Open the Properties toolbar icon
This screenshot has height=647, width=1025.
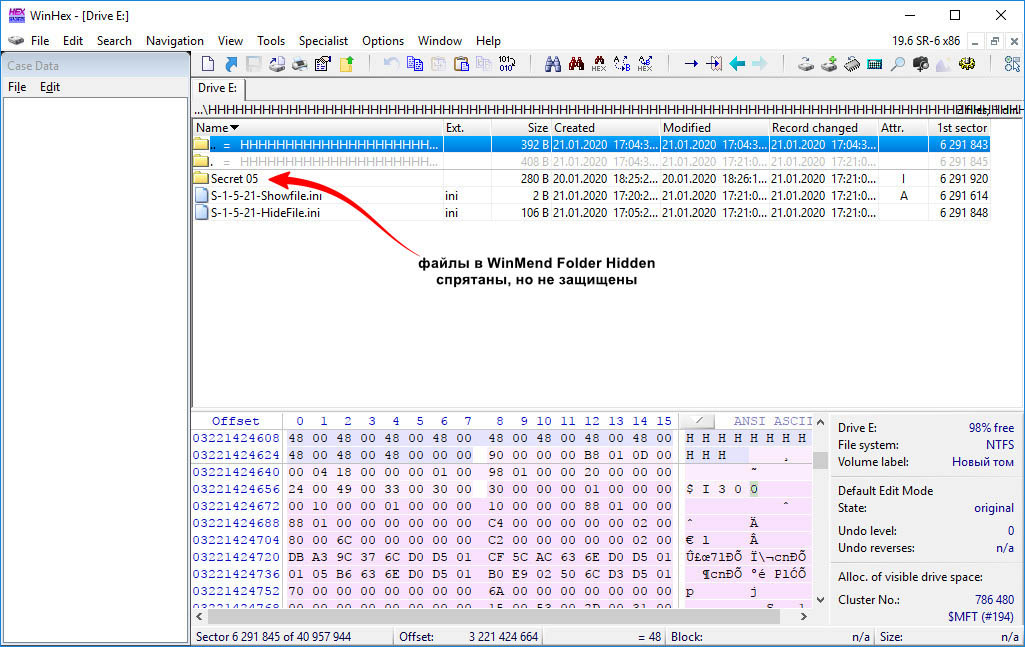pos(323,63)
